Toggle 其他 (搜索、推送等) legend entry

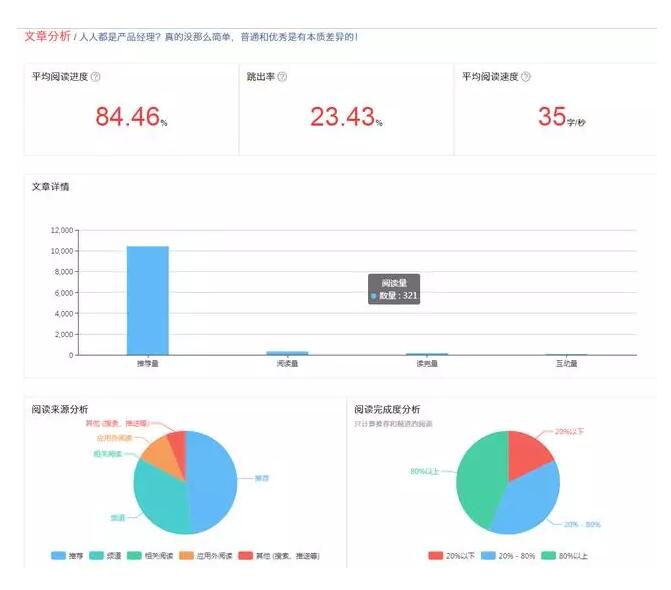(x=282, y=555)
